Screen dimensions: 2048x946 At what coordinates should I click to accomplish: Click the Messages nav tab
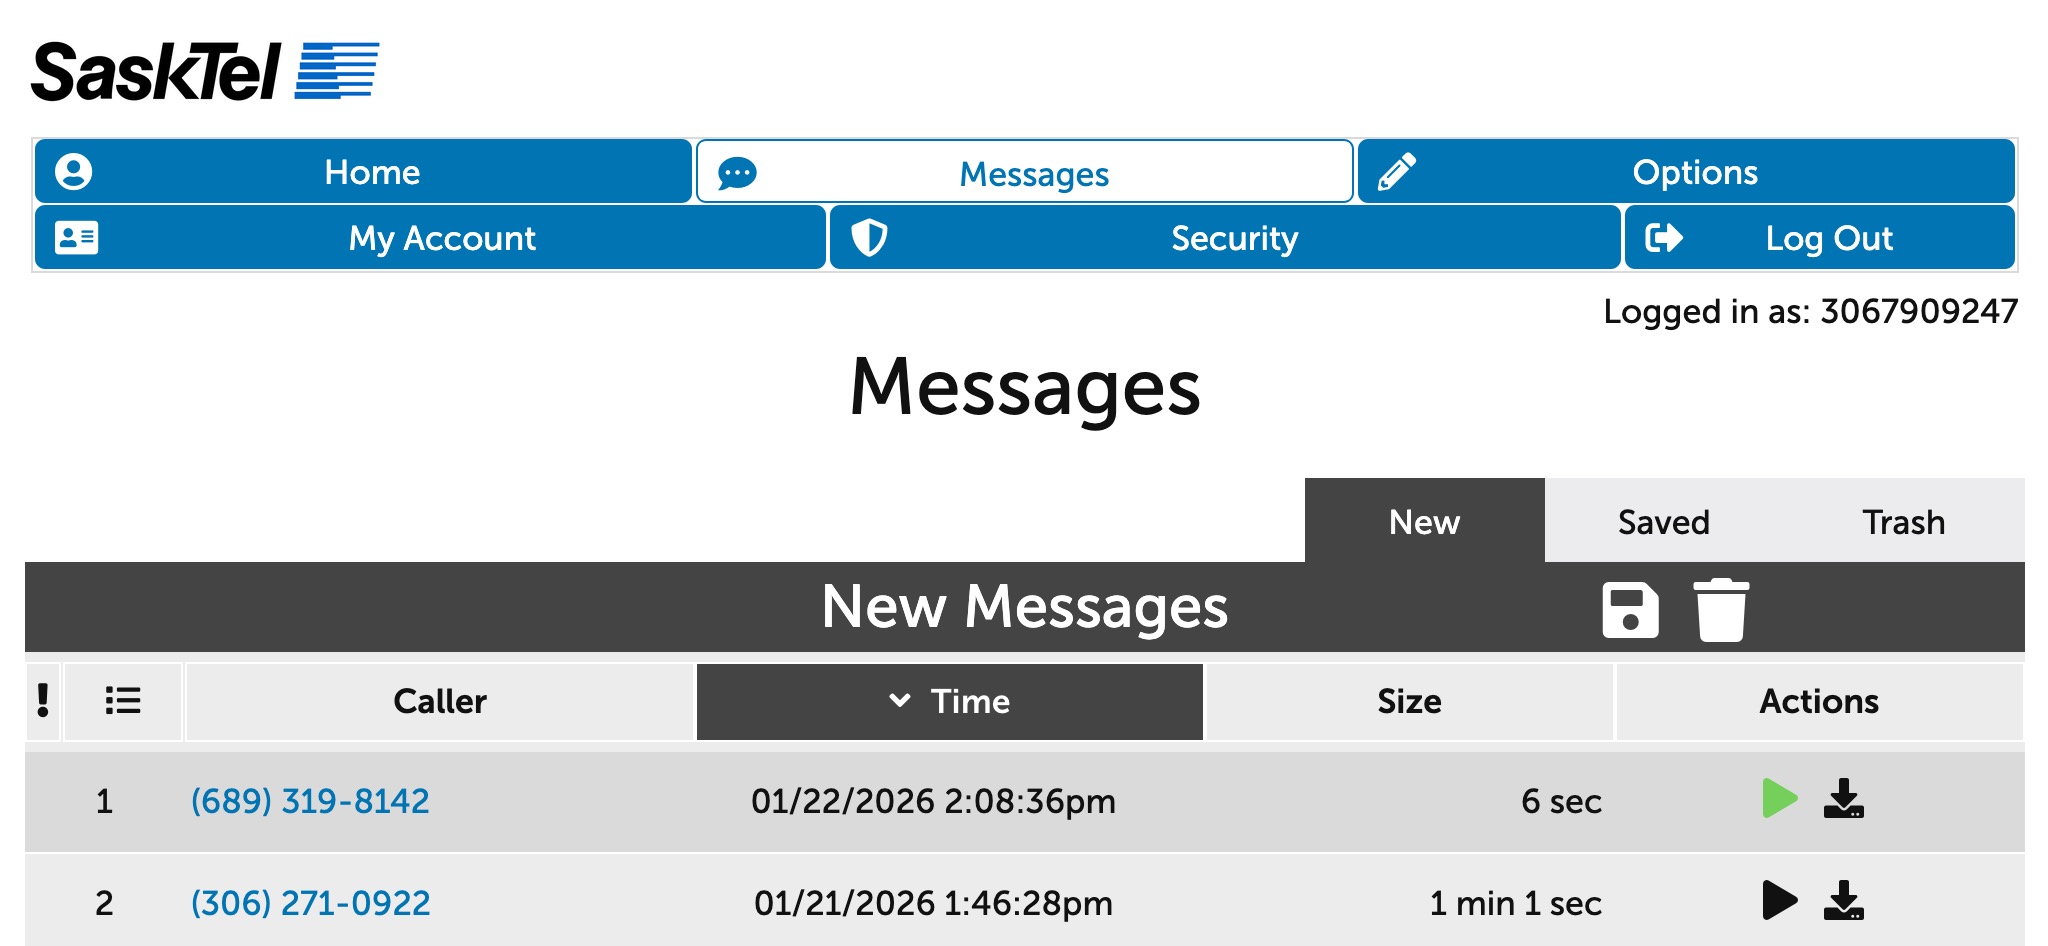(x=1025, y=172)
